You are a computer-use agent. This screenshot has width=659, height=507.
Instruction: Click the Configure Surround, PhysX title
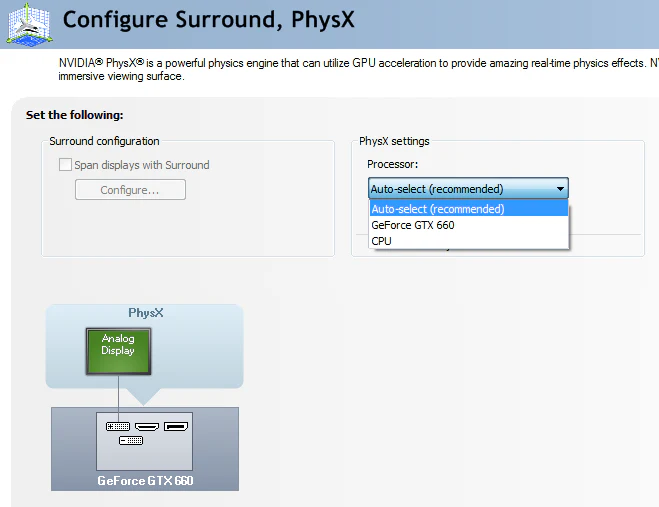[x=208, y=20]
